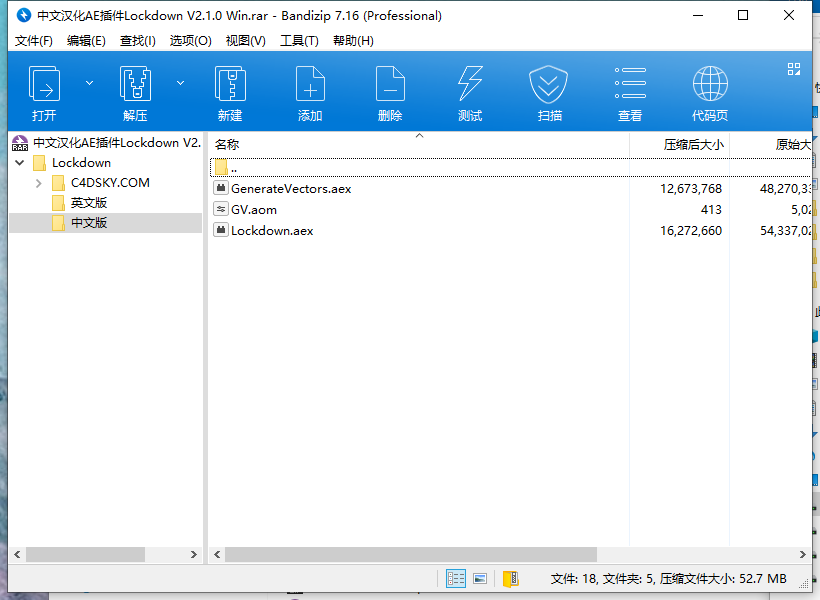Click the 新建 (New archive) toolbar icon
820x600 pixels.
[x=230, y=83]
